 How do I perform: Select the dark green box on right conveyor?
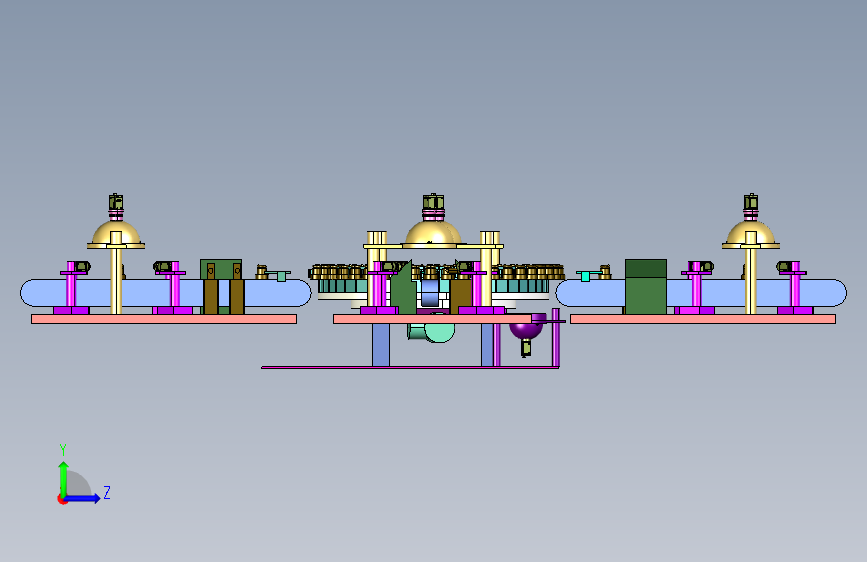tap(646, 287)
